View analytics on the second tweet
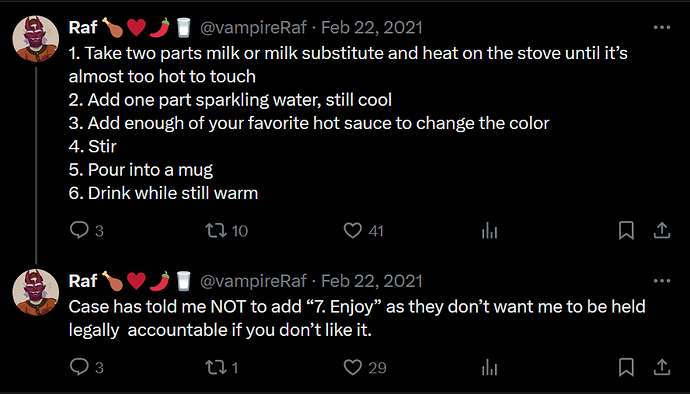690x394 pixels. 489,367
